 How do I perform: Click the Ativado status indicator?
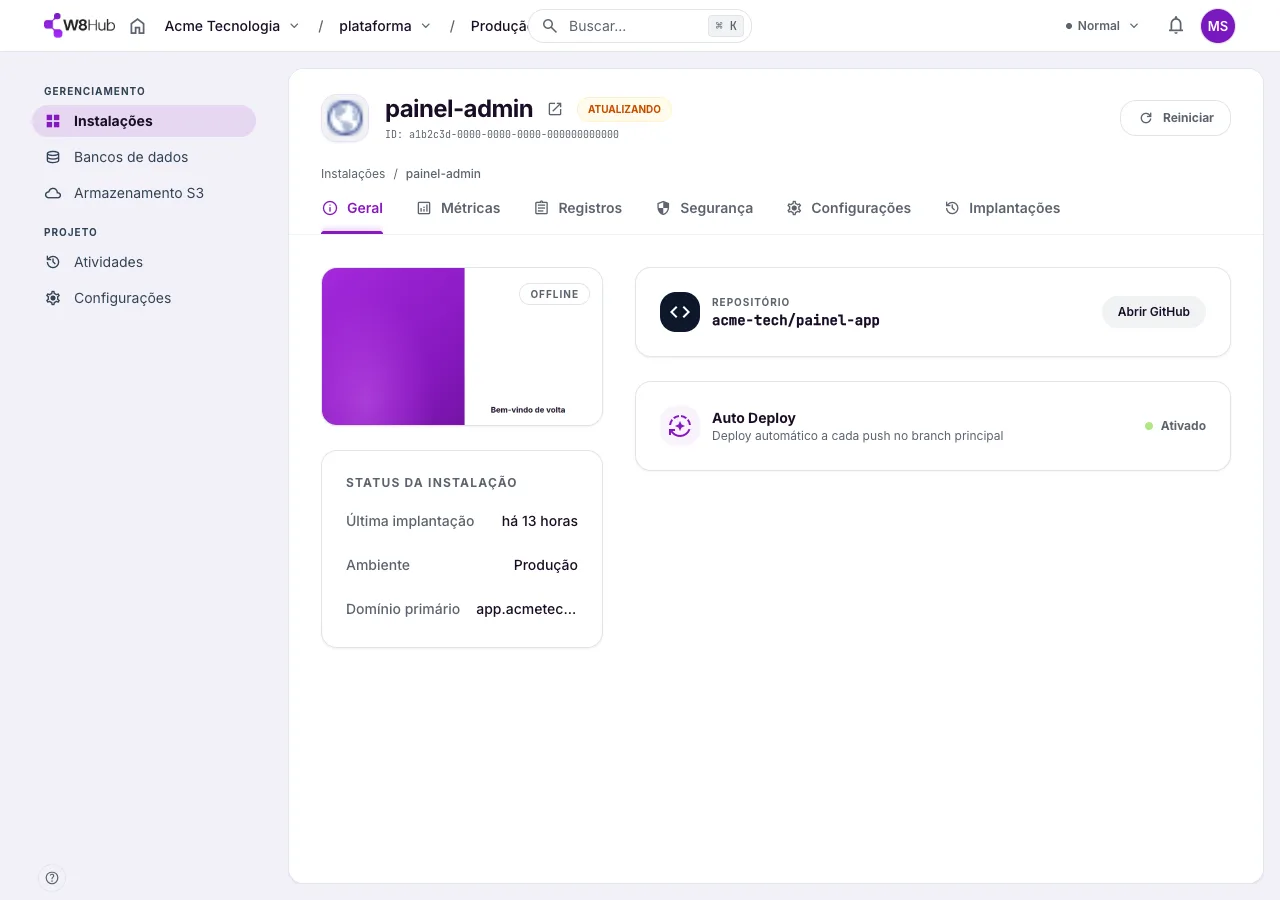(x=1175, y=426)
